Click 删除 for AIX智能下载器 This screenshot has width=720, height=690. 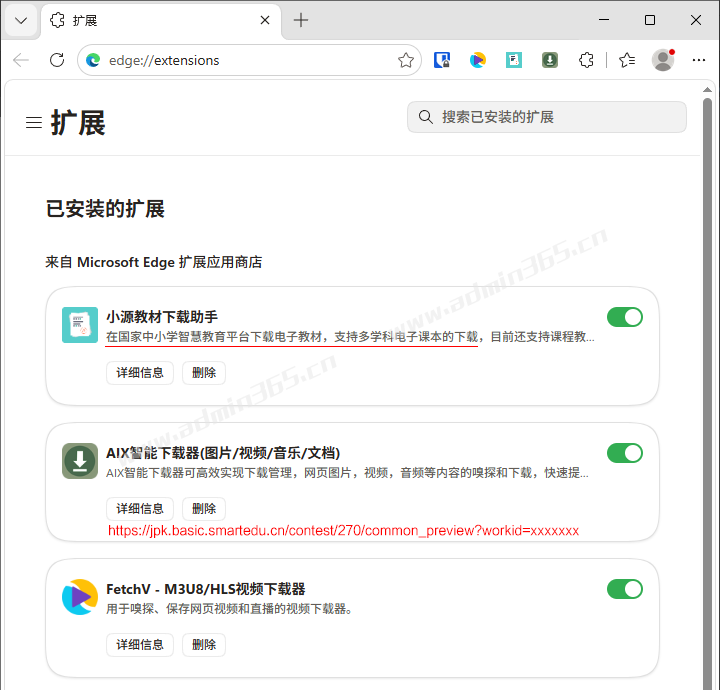pyautogui.click(x=204, y=509)
